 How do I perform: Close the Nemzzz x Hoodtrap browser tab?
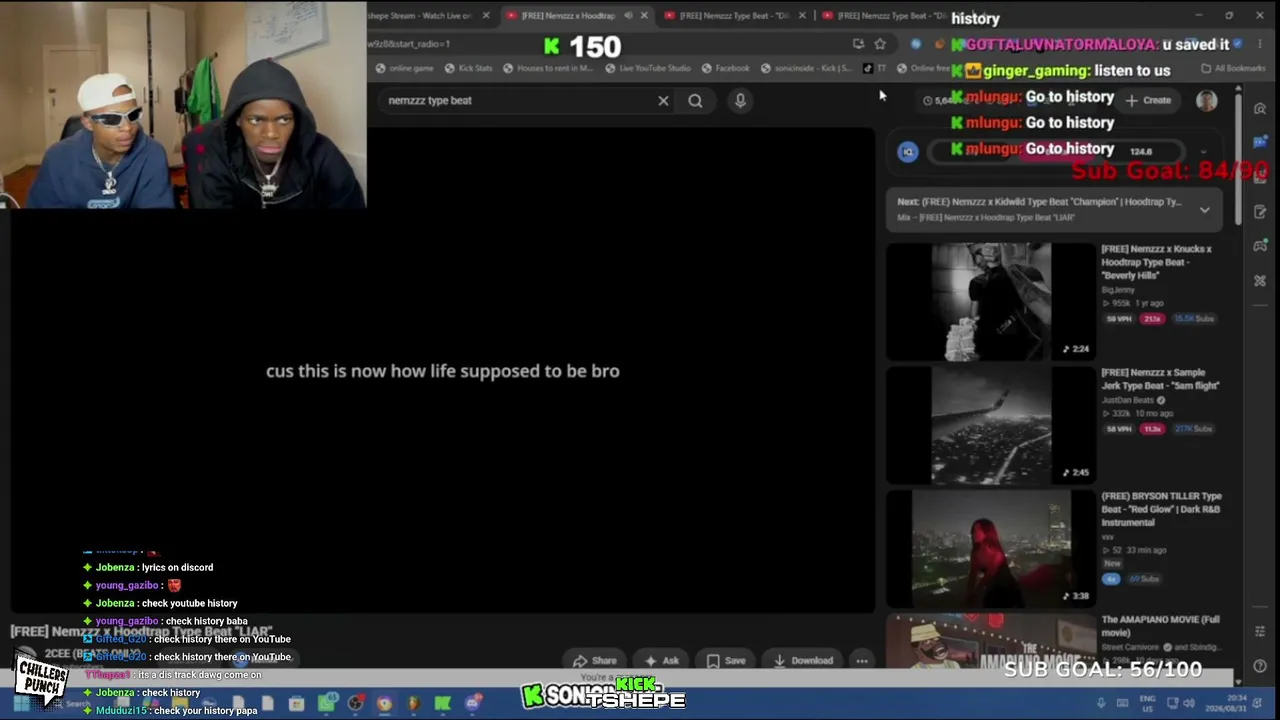644,15
